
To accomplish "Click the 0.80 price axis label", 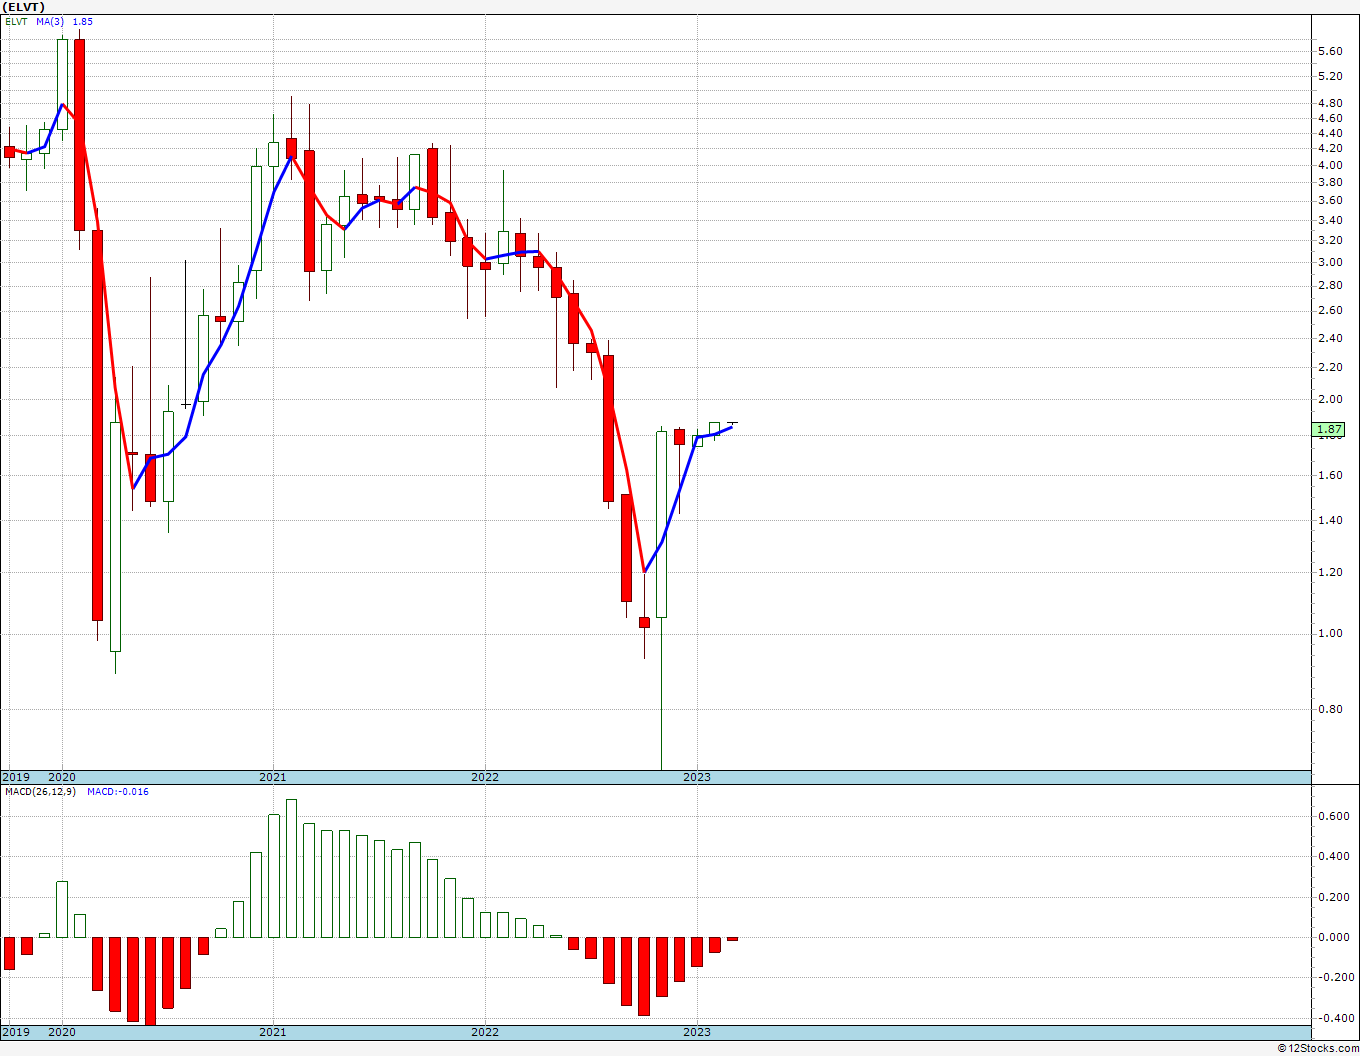I will [1330, 709].
